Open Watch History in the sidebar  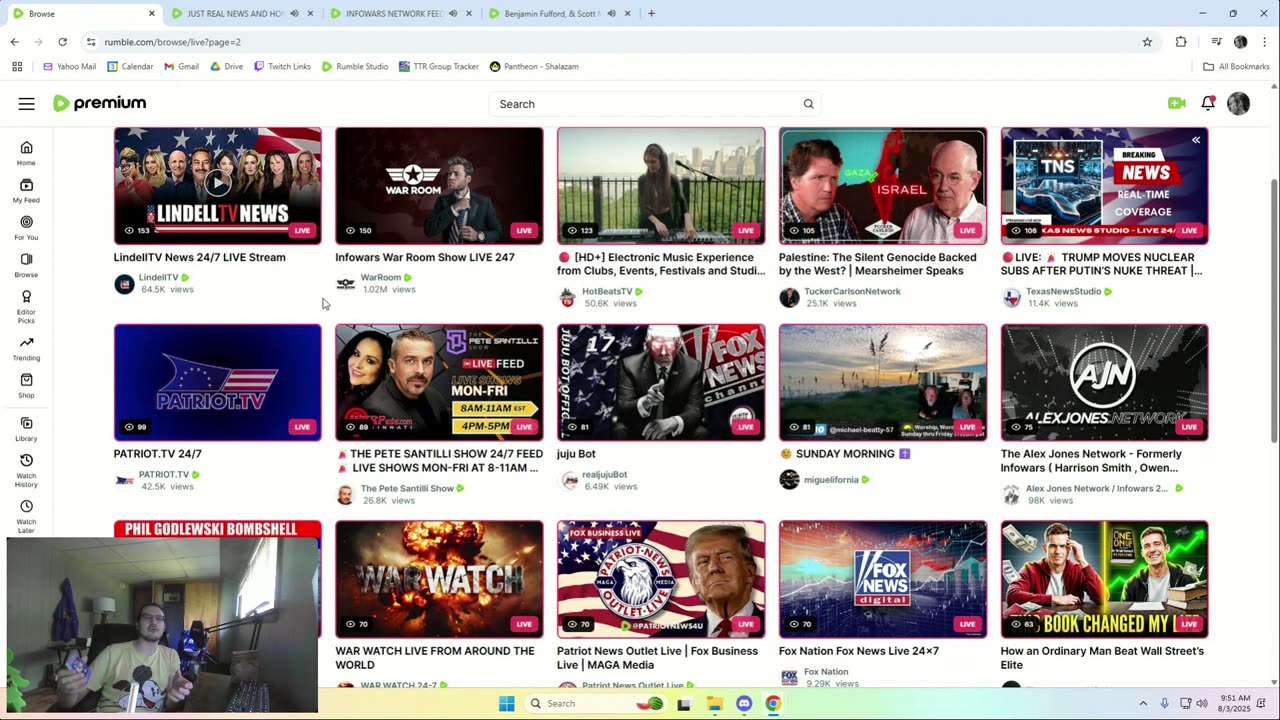tap(26, 470)
